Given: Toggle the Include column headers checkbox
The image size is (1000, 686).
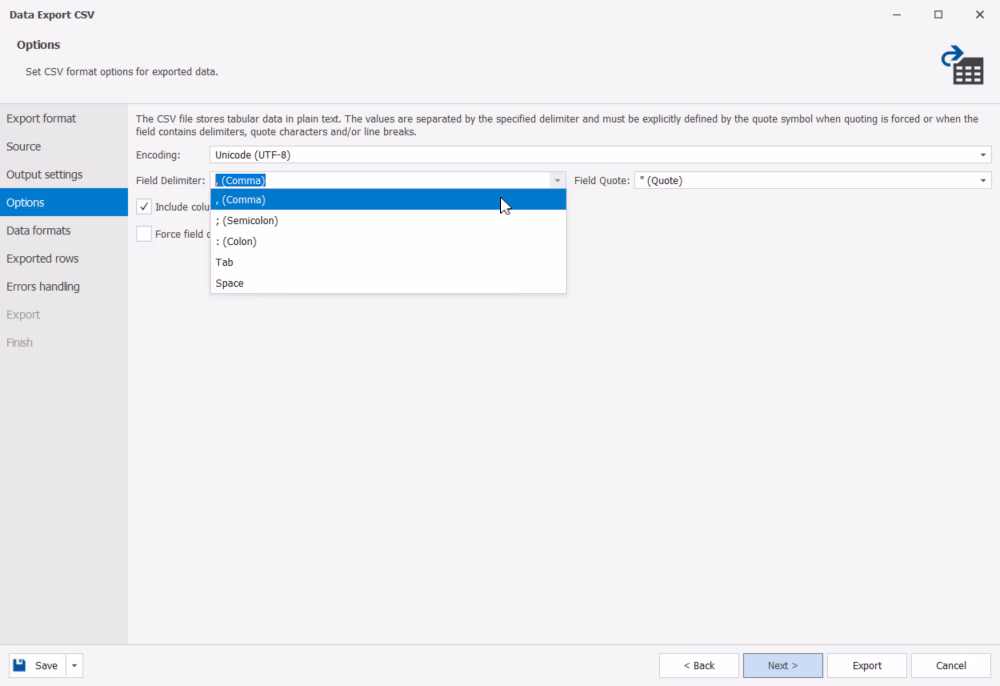Looking at the screenshot, I should pos(144,207).
